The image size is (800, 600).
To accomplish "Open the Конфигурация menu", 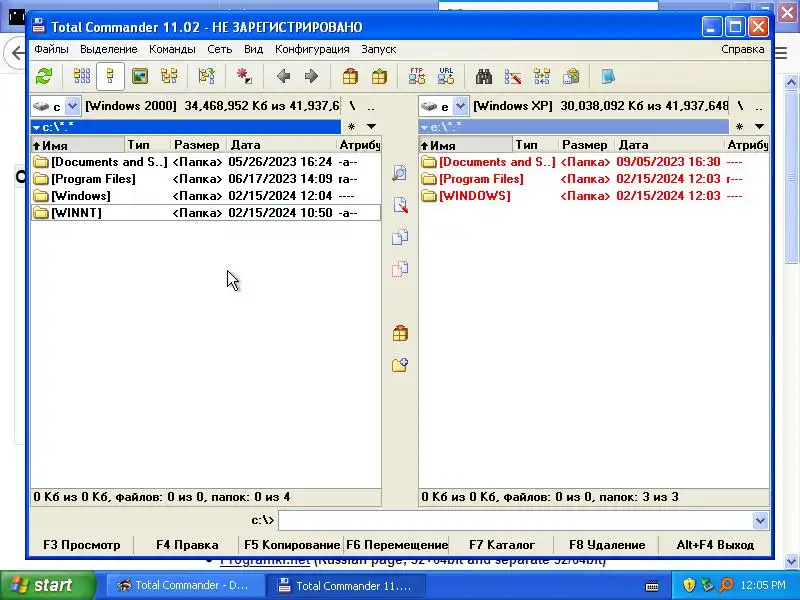I will coord(312,49).
